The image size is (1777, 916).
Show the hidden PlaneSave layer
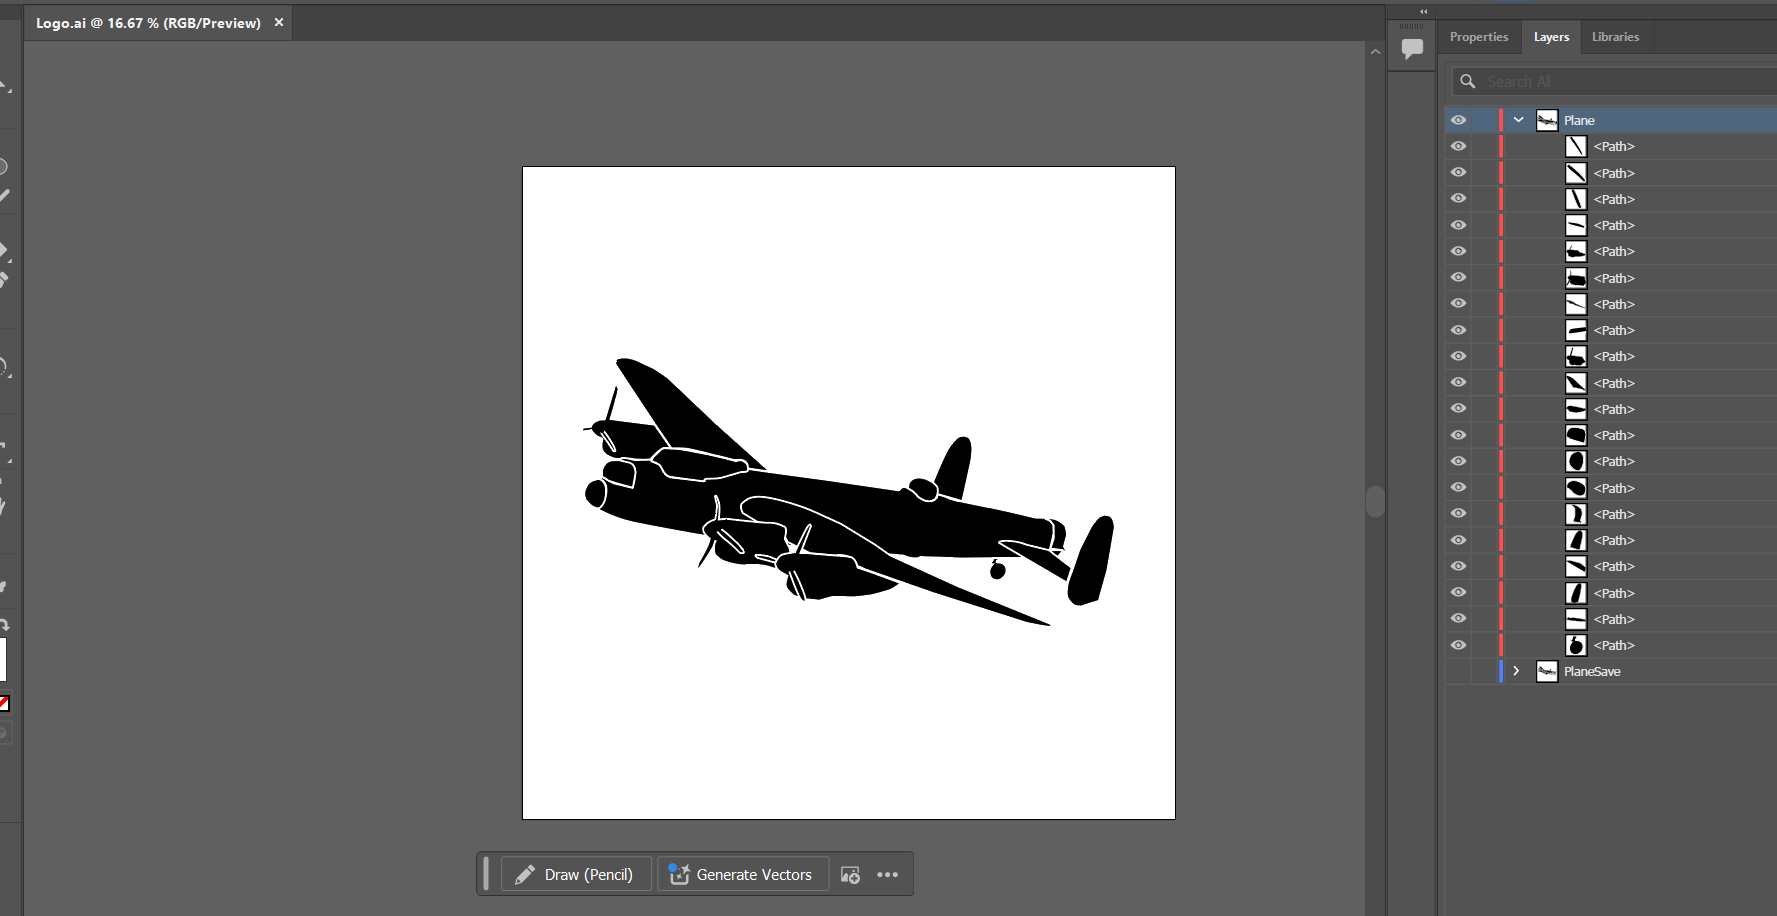pos(1458,671)
